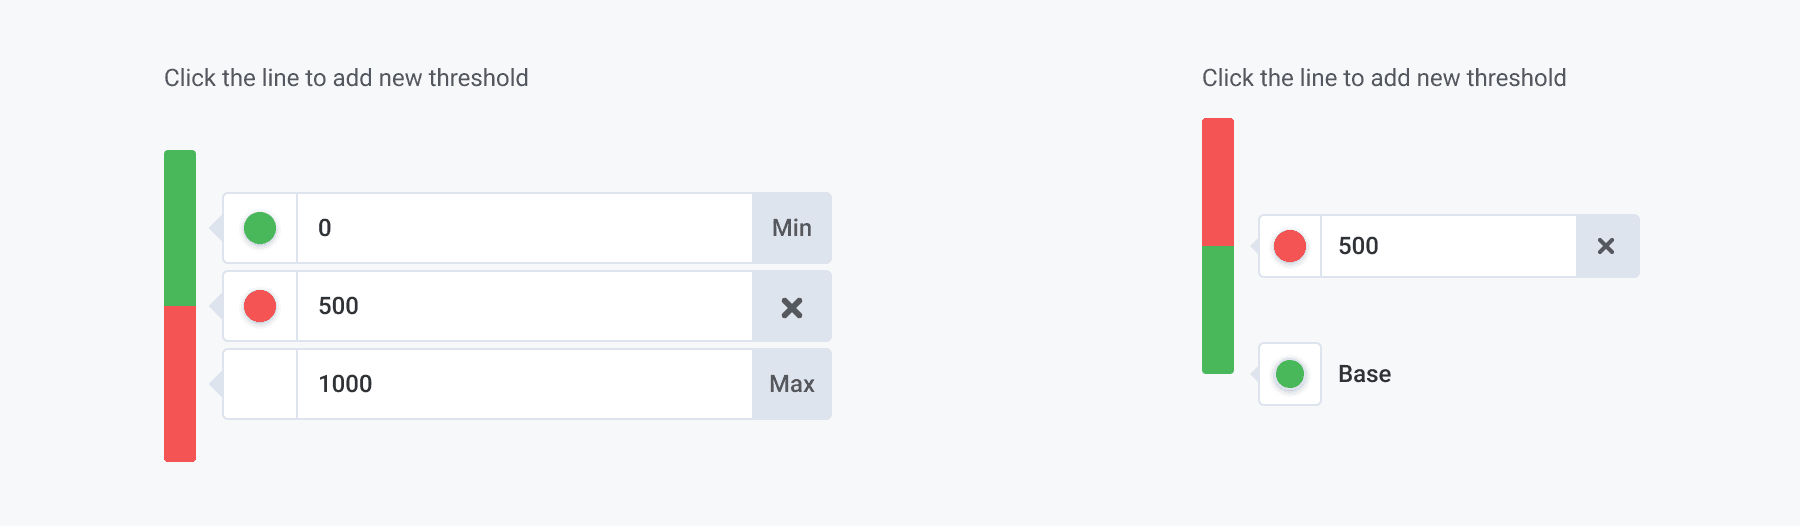The height and width of the screenshot is (526, 1800).
Task: Click right "Click the line to add" hint
Action: pyautogui.click(x=1384, y=78)
